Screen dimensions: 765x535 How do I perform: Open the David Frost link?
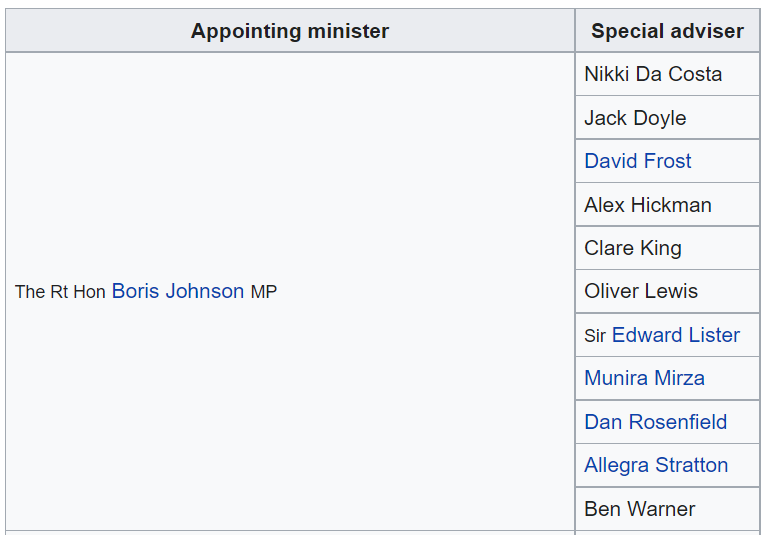[x=638, y=161]
